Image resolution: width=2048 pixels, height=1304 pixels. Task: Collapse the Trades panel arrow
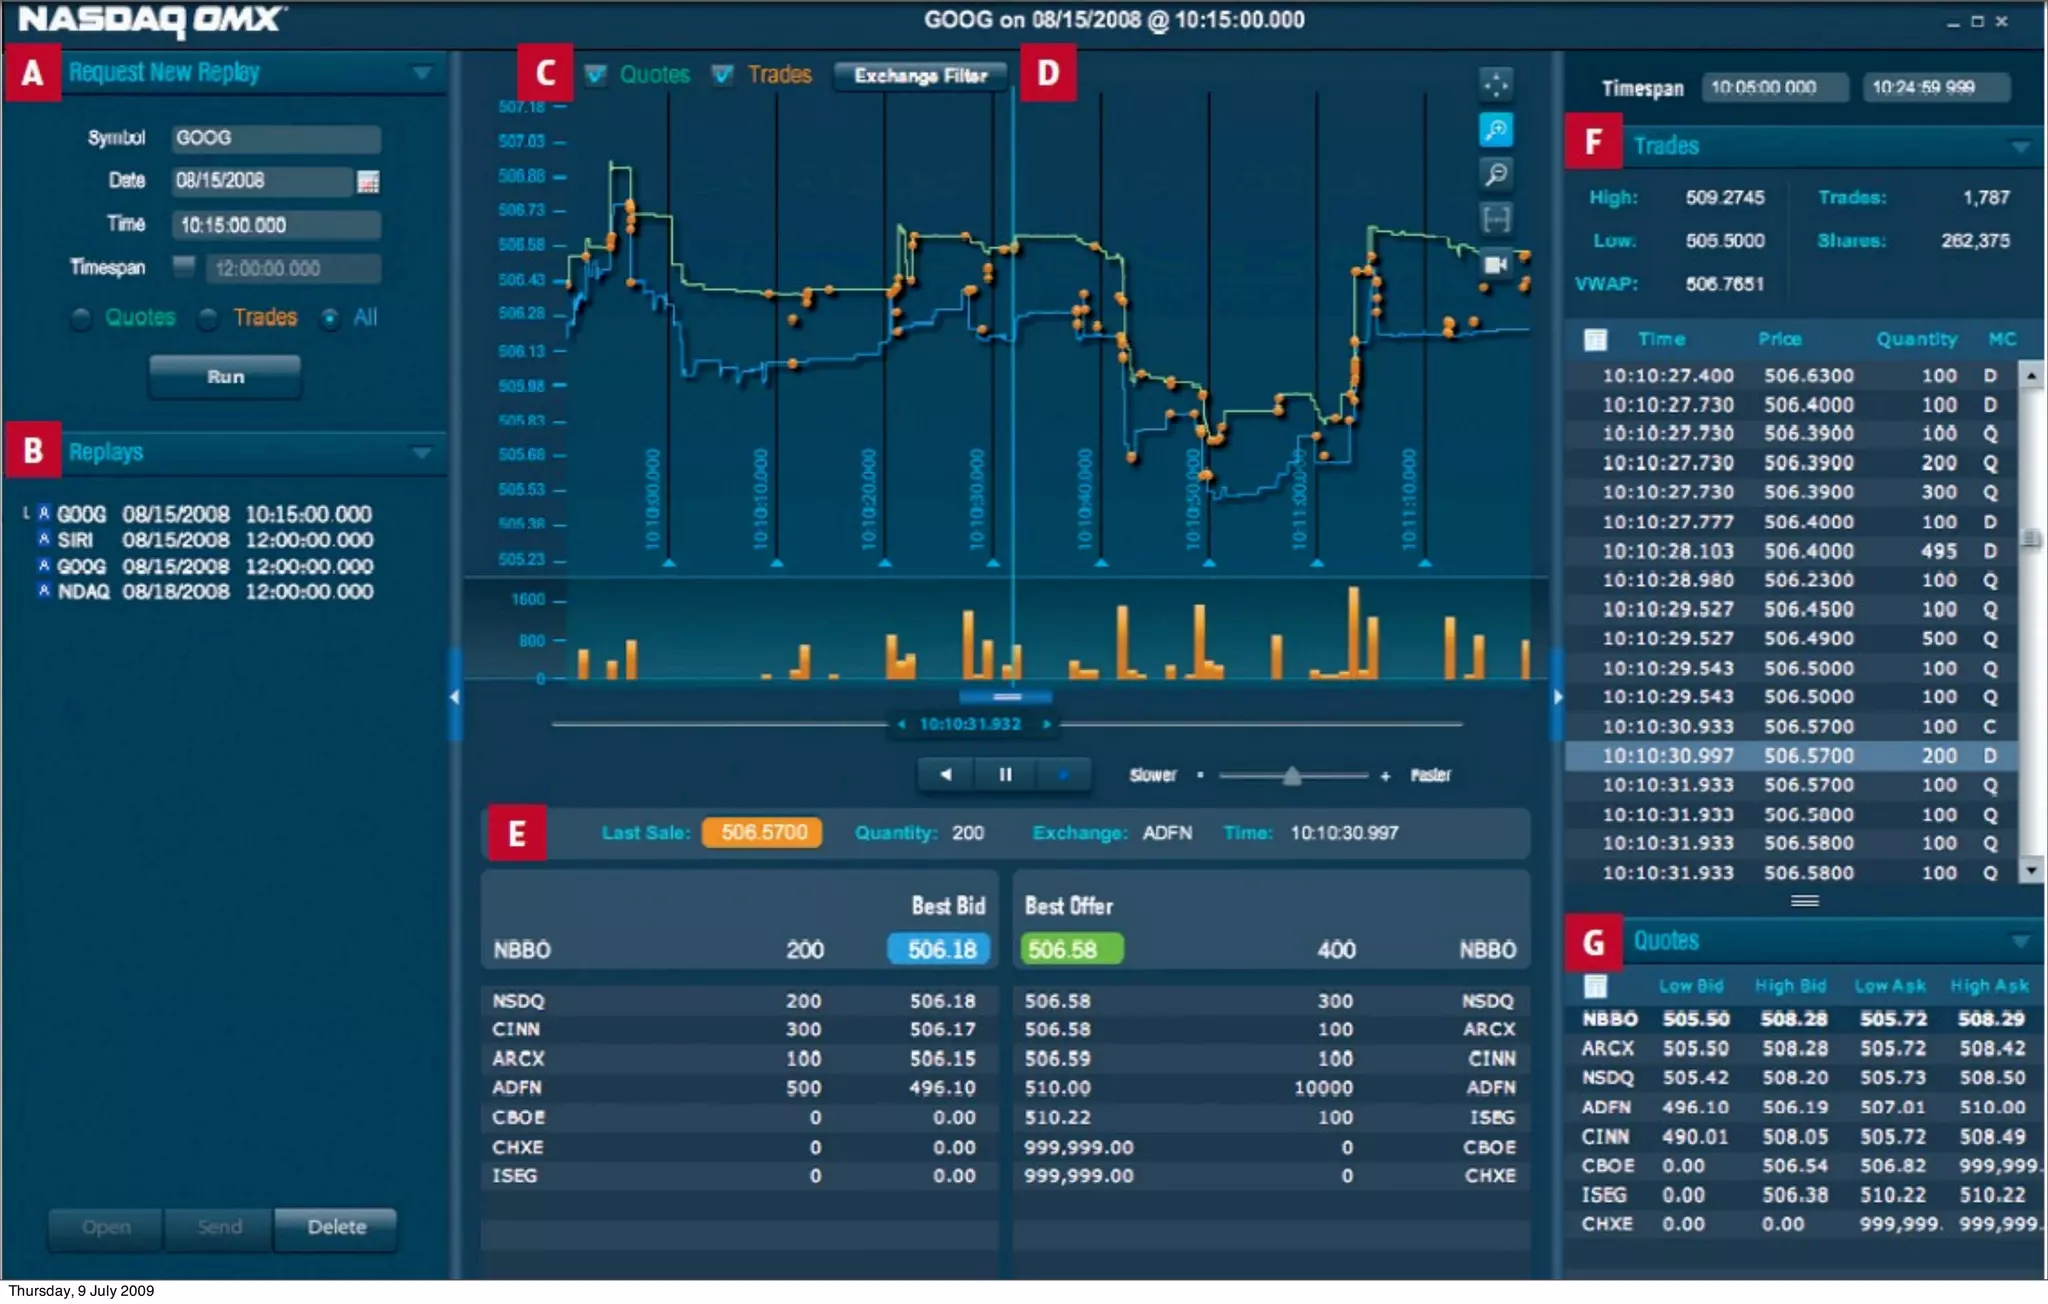(2020, 147)
